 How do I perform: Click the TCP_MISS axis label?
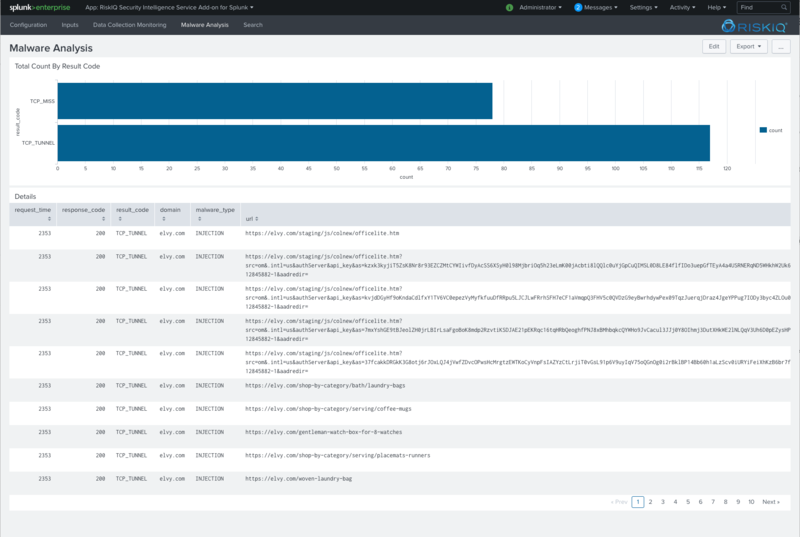42,101
